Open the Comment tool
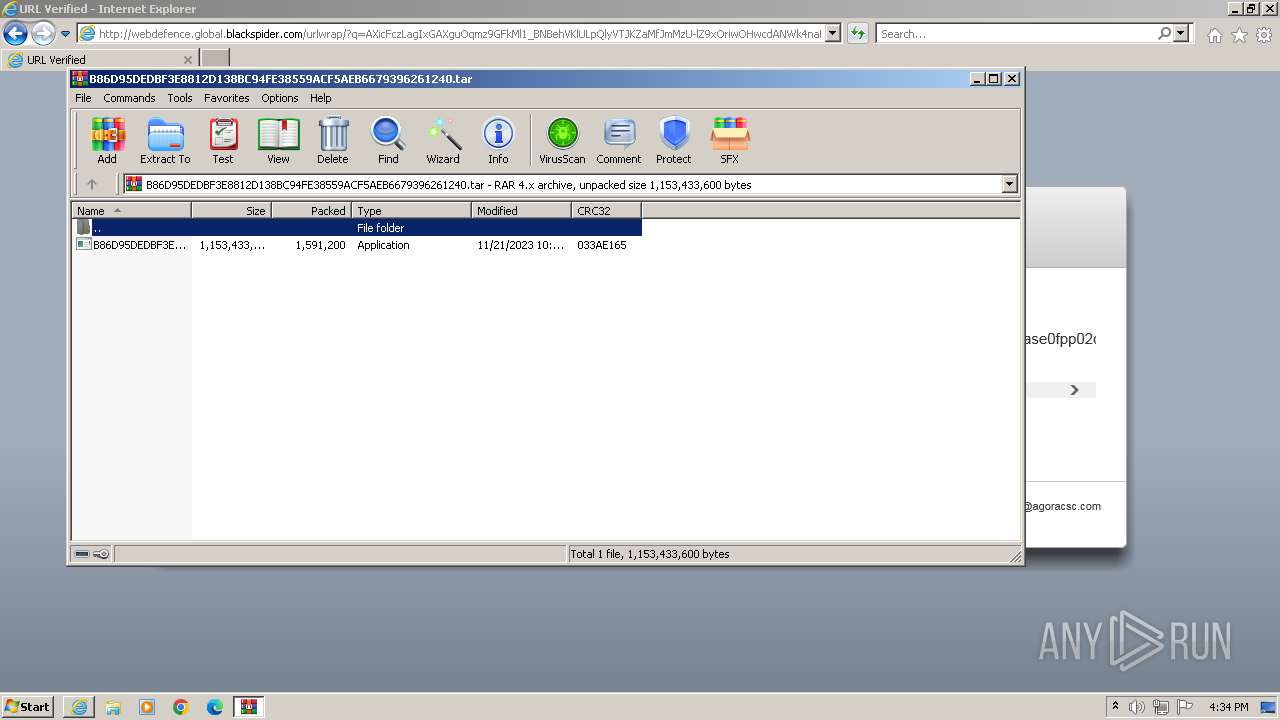 coord(619,141)
